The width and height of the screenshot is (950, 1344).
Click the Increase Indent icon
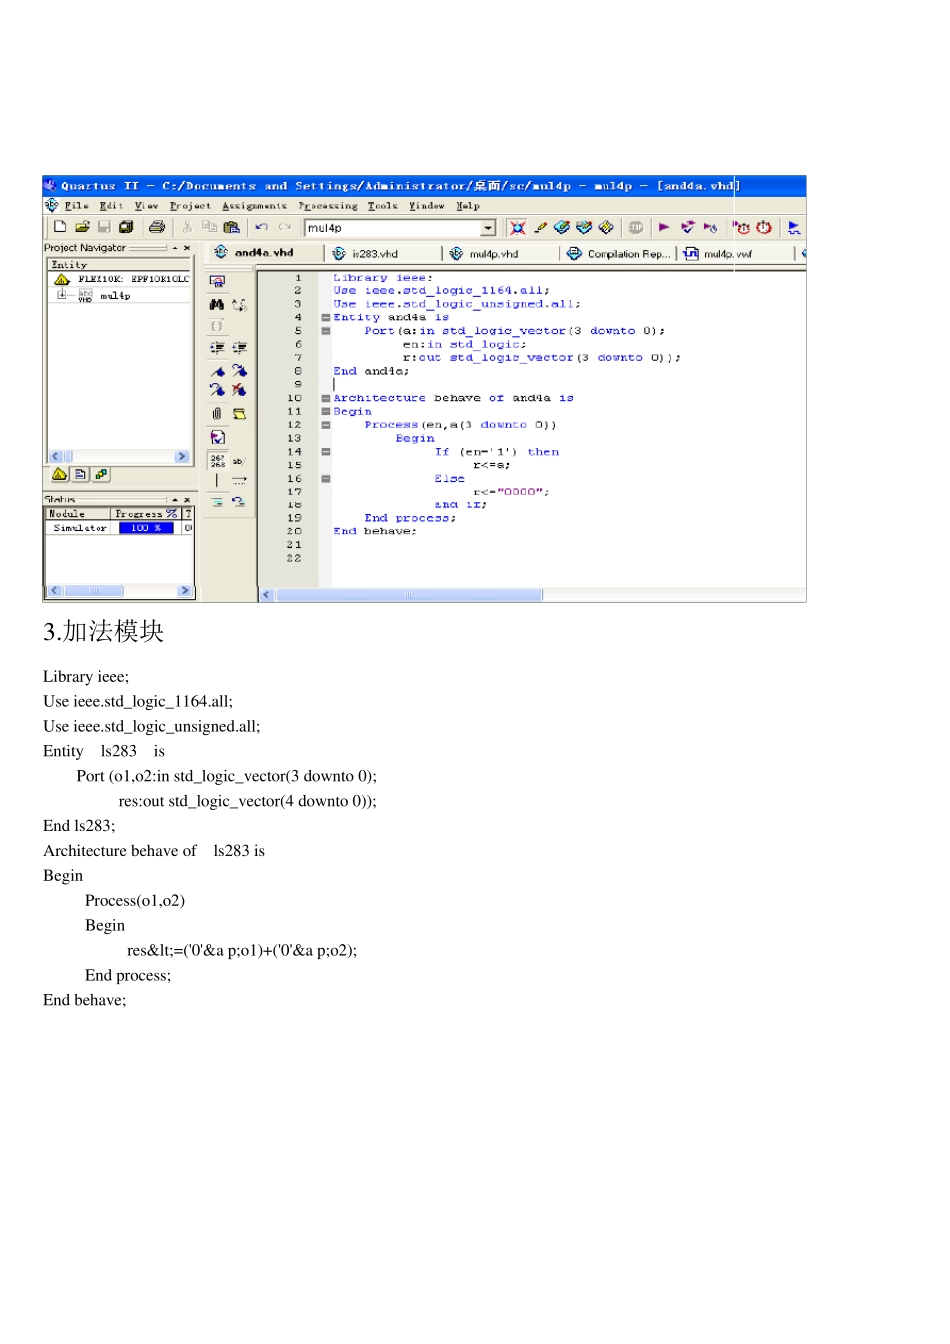coord(217,348)
